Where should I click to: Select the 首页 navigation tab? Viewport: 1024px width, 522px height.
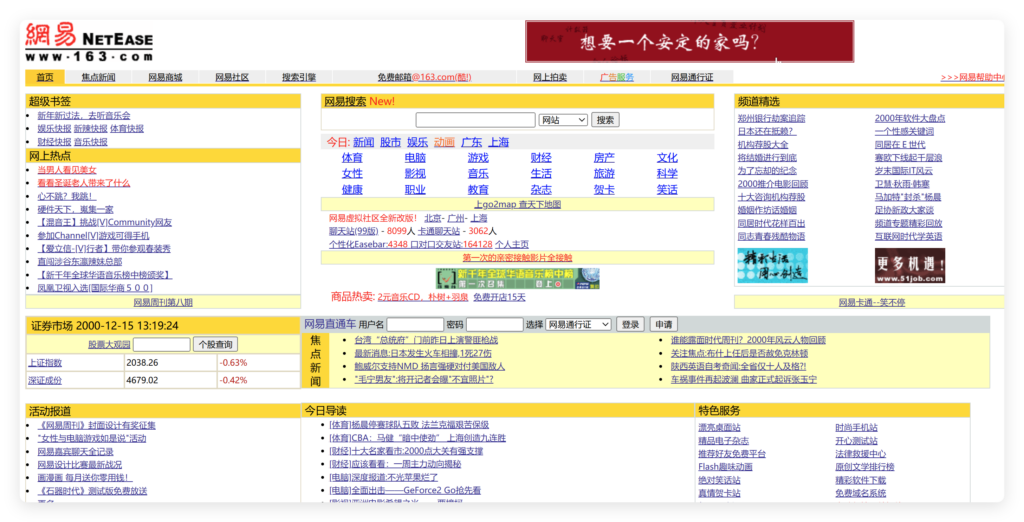point(45,77)
